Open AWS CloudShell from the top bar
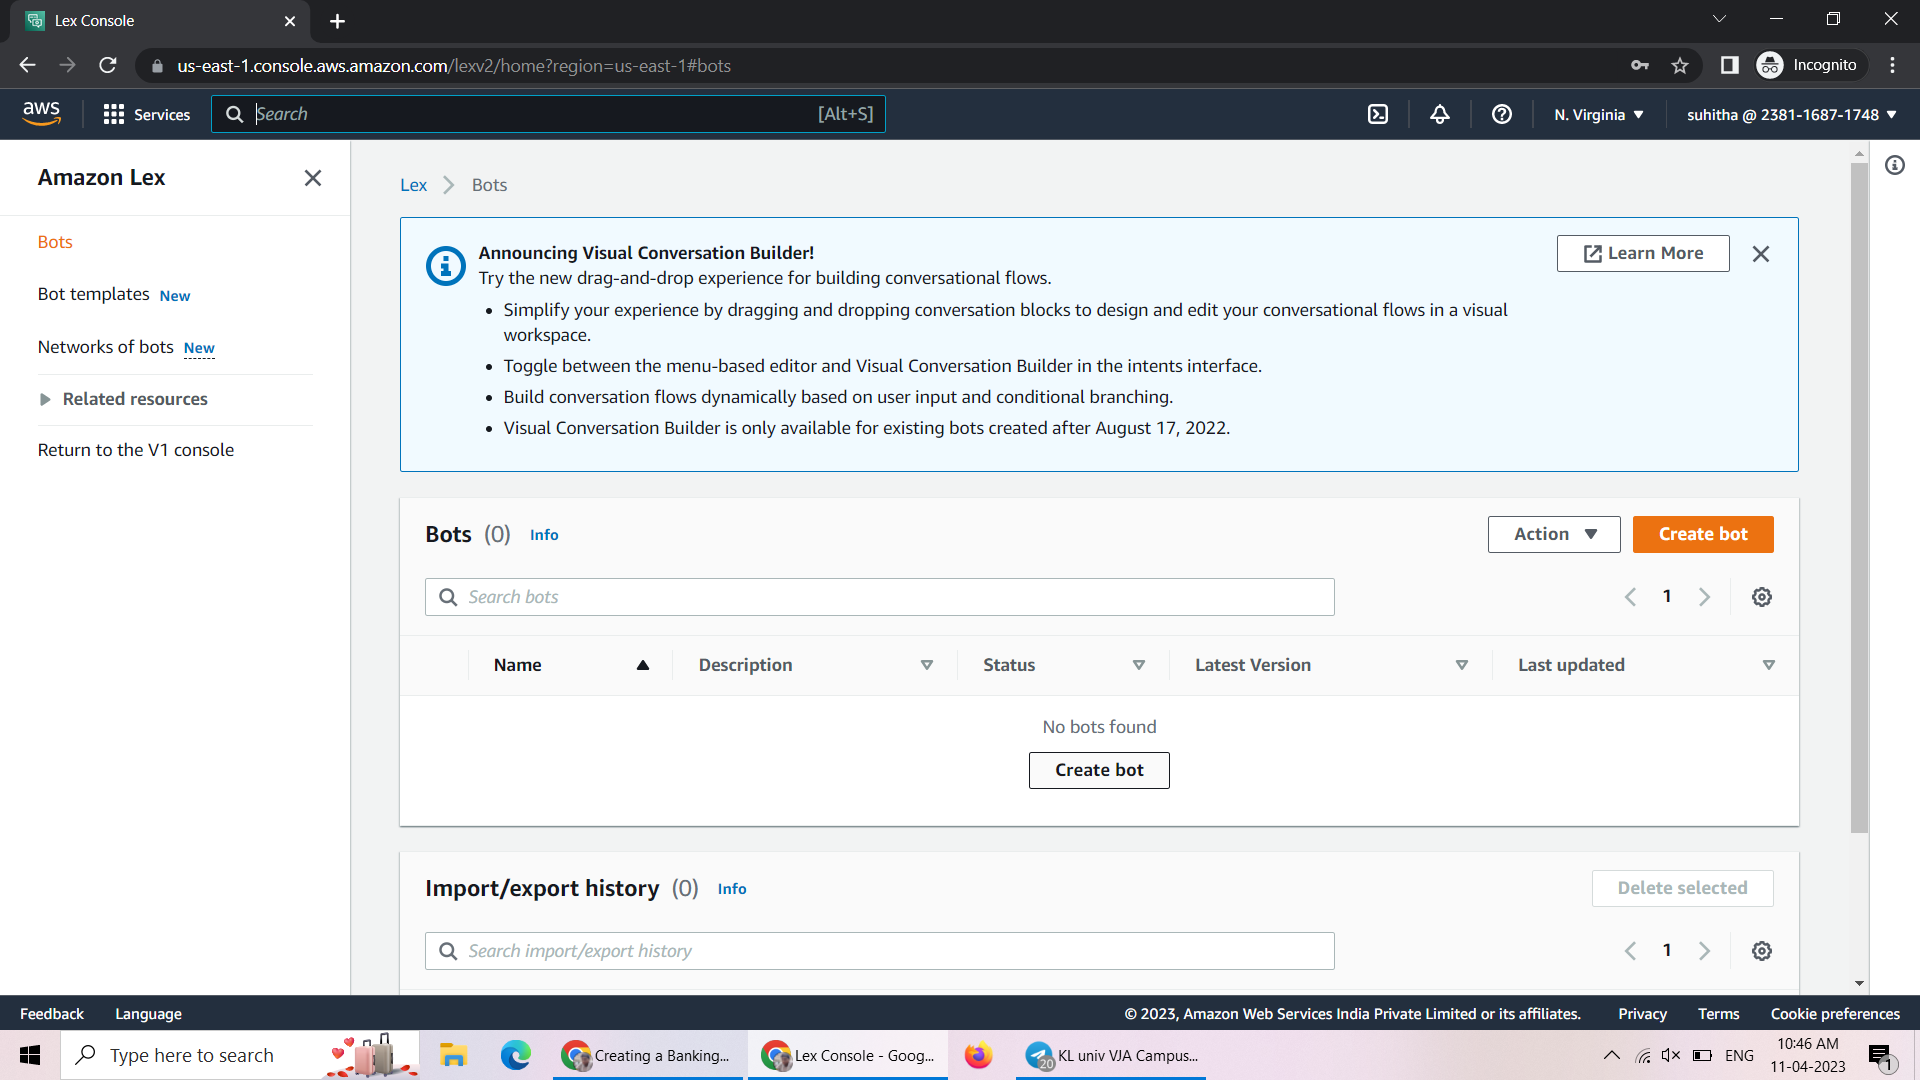 [x=1377, y=114]
